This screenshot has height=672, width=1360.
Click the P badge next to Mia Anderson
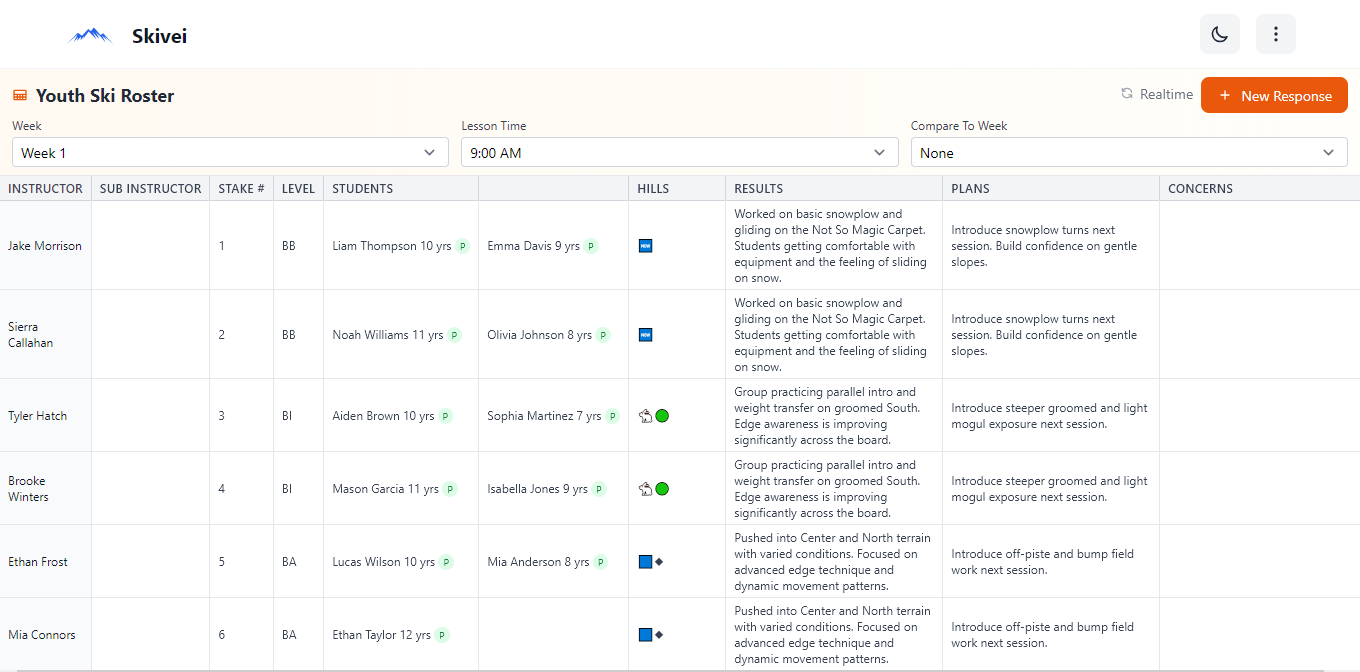click(601, 562)
